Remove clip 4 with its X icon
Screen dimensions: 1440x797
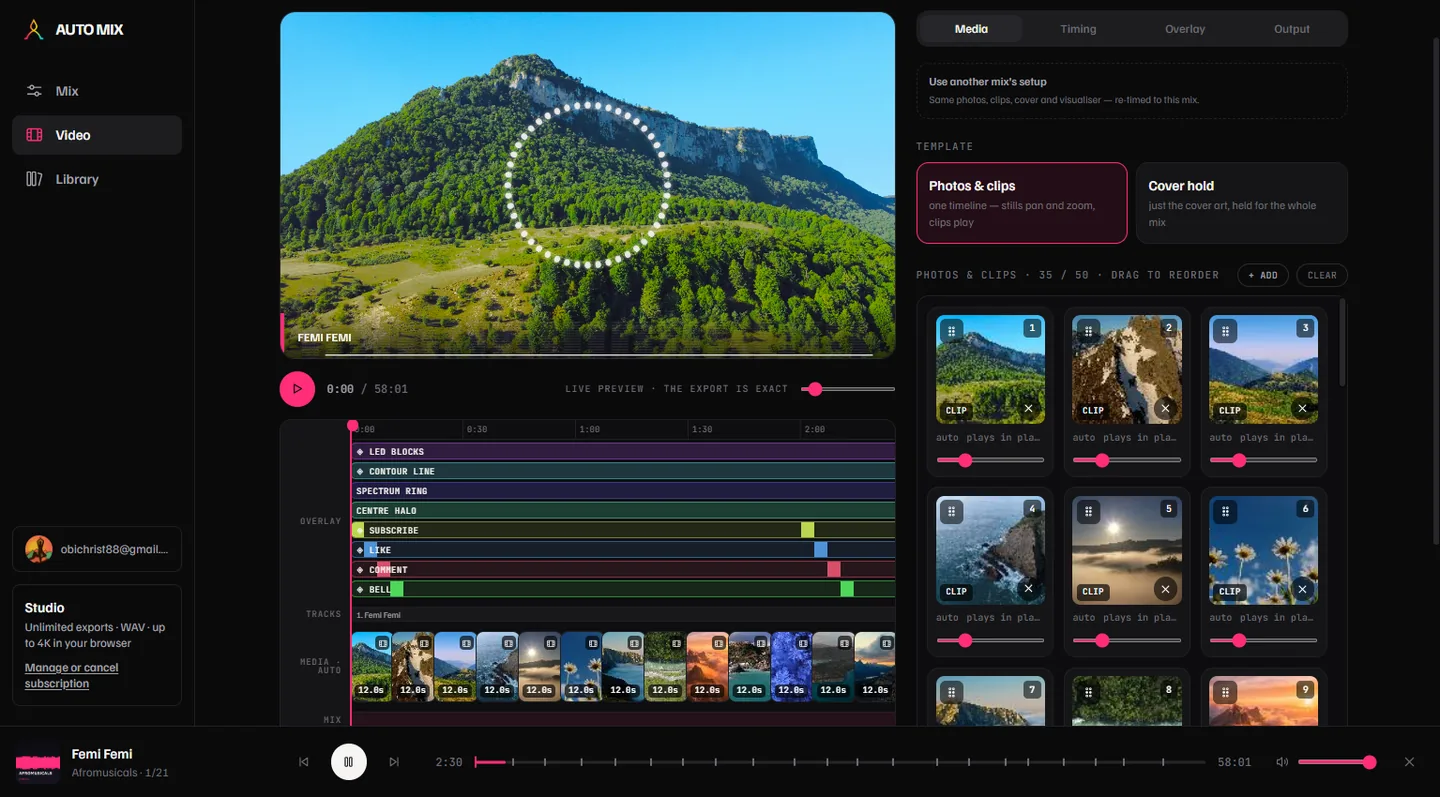[x=1028, y=590]
